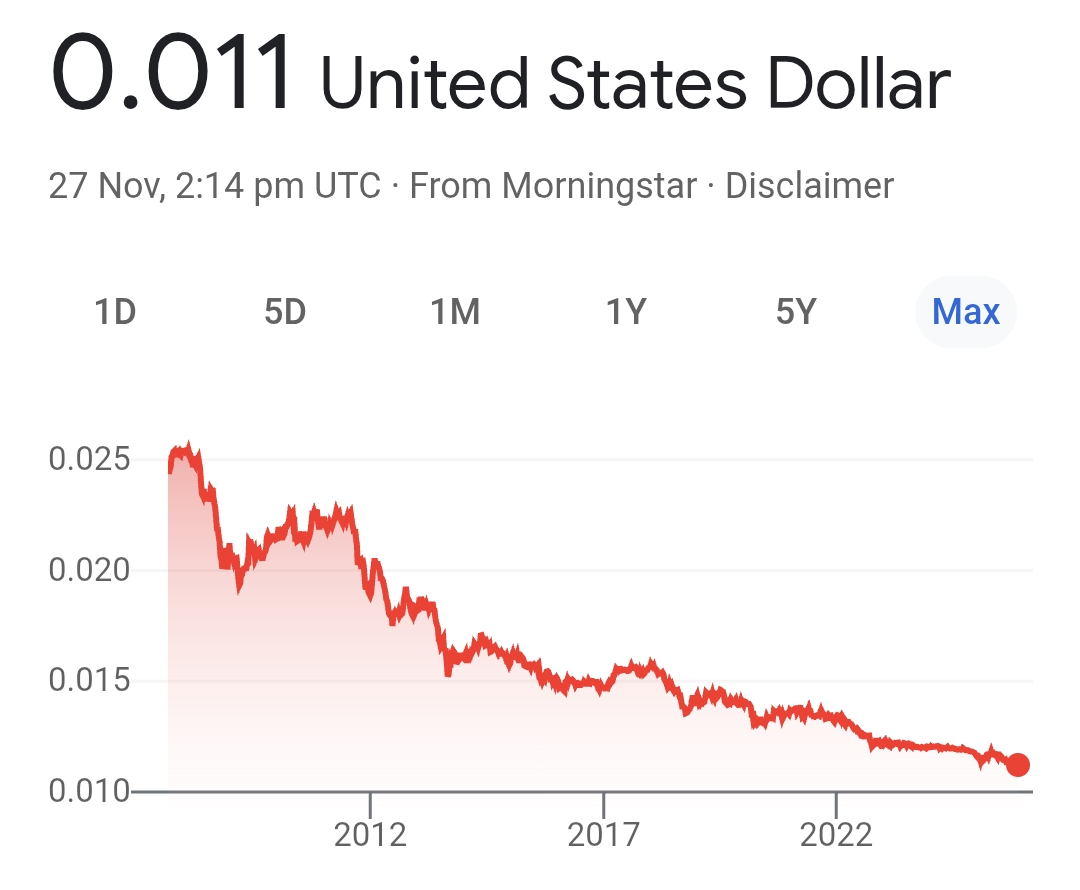This screenshot has width=1080, height=890.
Task: Click the 0.010 y-axis label
Action: (x=89, y=792)
